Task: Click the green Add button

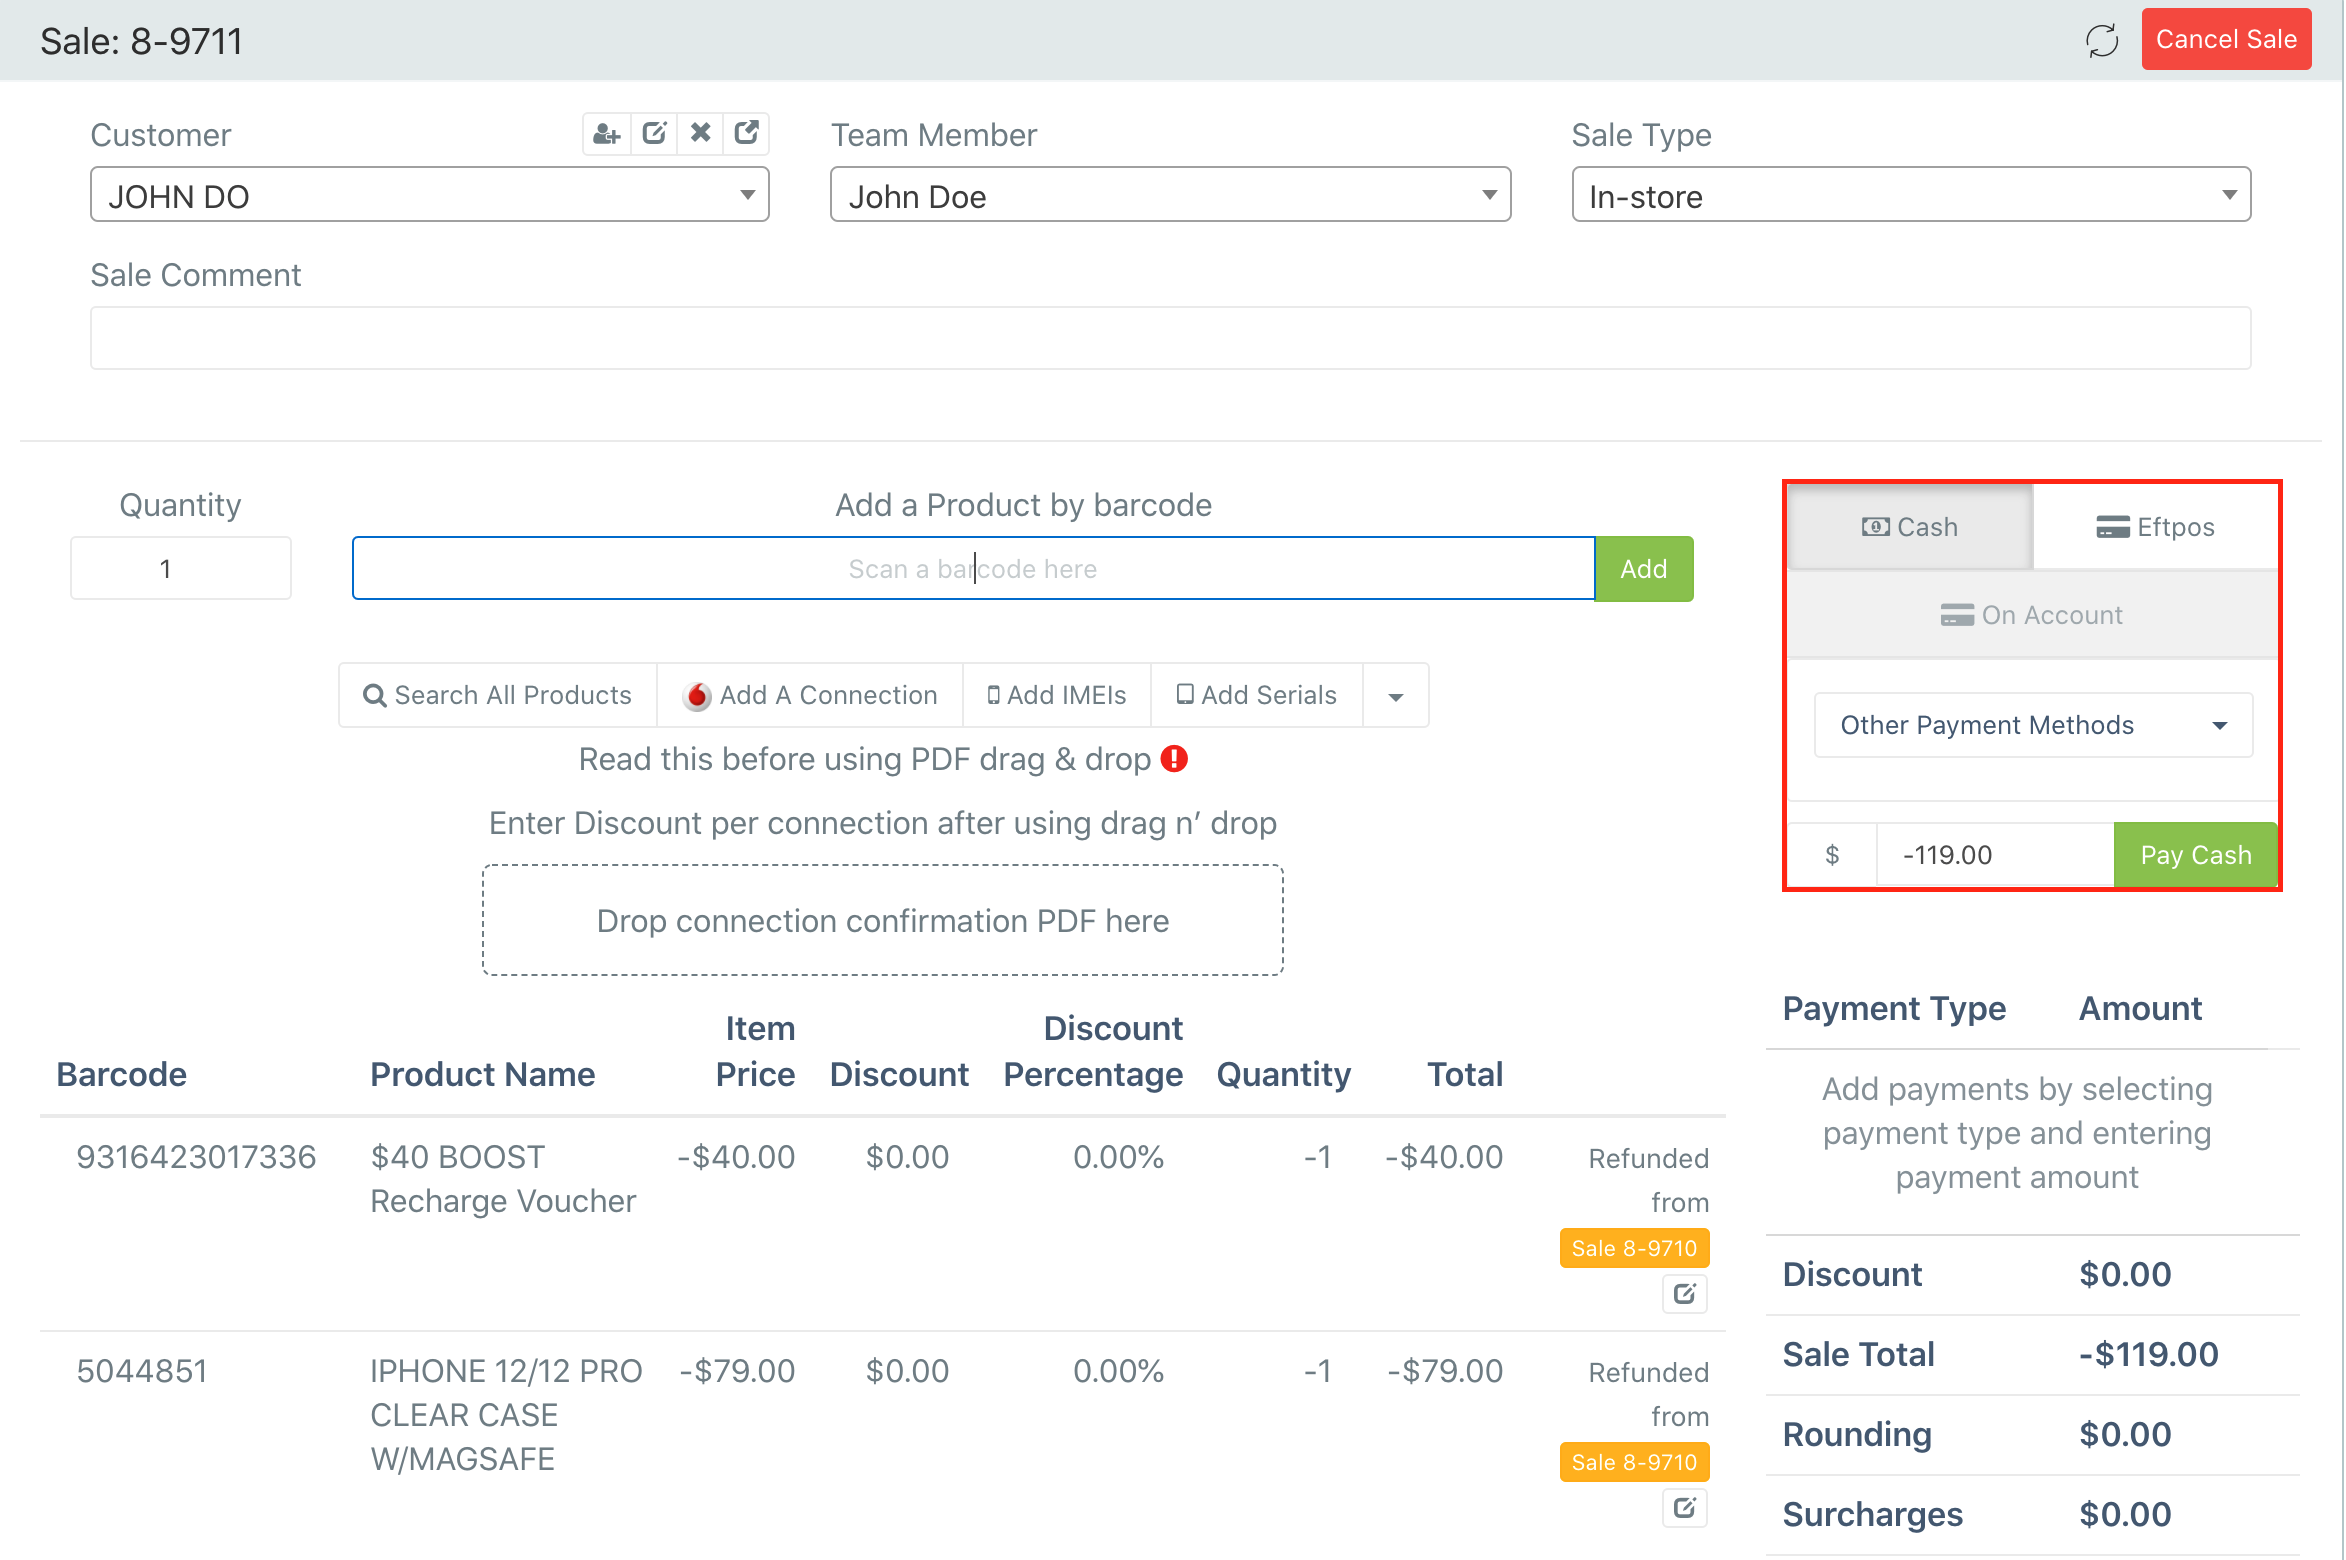Action: click(1644, 569)
